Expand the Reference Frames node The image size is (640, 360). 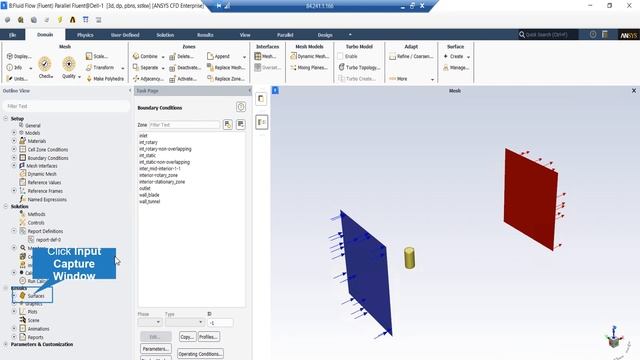click(14, 191)
